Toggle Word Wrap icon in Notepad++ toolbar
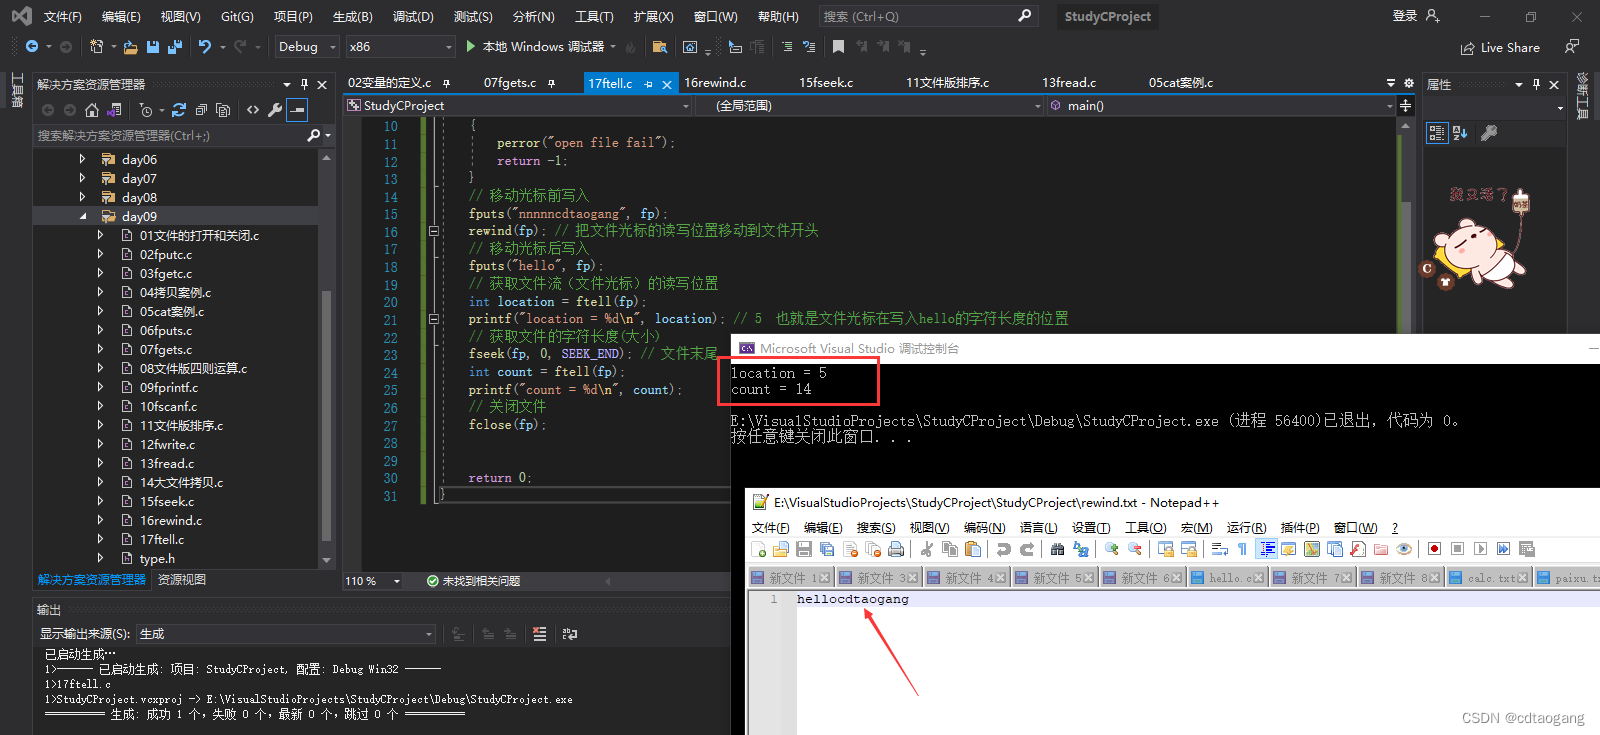Screen dimensions: 1600x735 pos(1220,549)
